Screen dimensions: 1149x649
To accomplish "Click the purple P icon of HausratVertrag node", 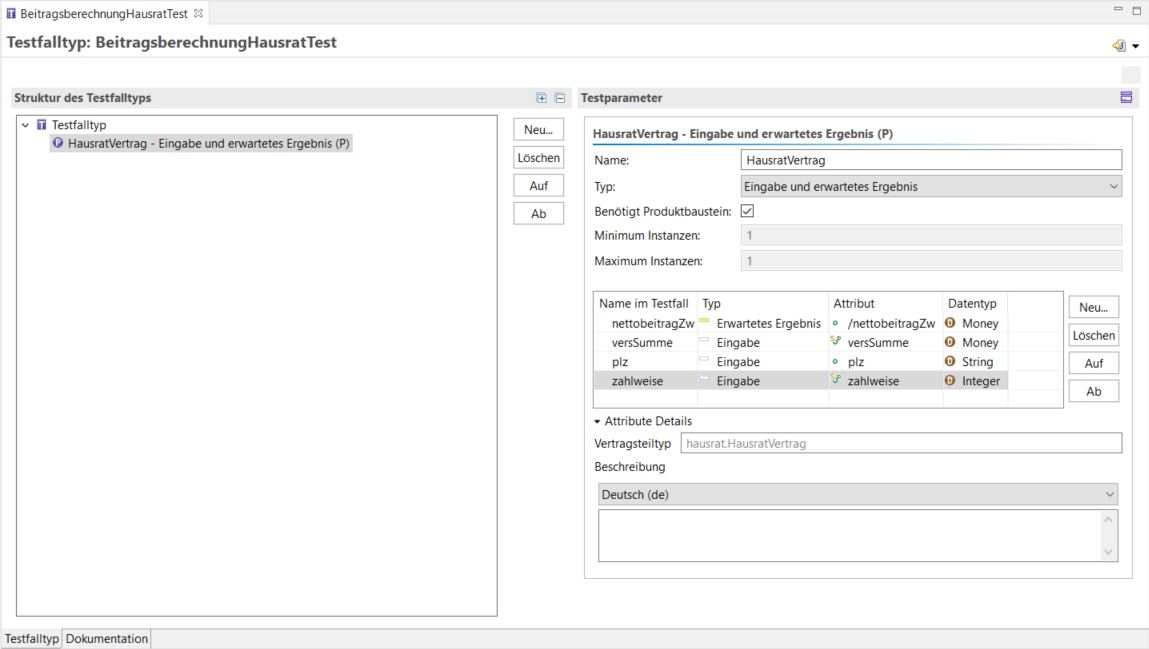I will click(x=58, y=143).
